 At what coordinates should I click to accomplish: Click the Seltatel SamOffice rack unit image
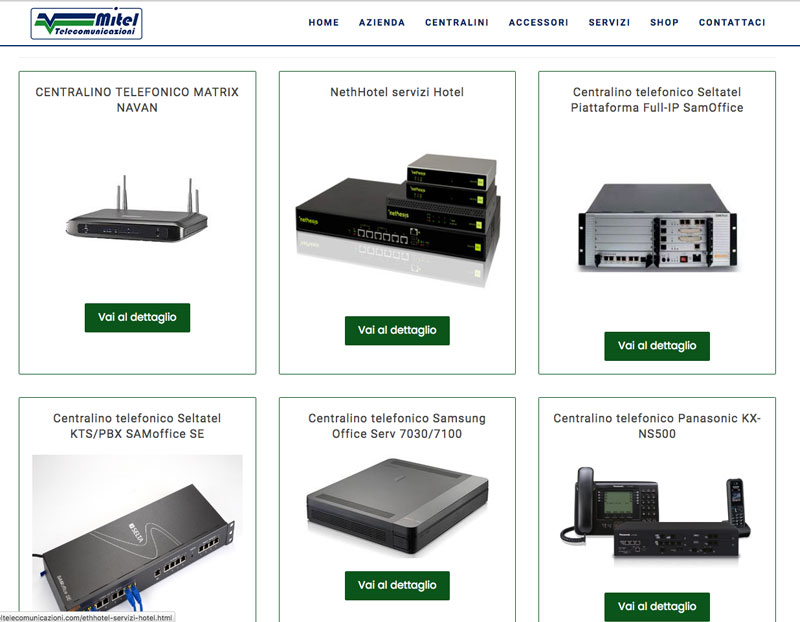(x=657, y=227)
